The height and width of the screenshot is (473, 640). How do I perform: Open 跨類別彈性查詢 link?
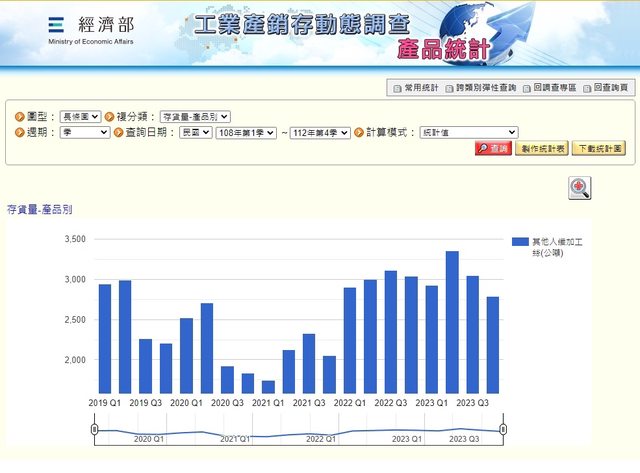[481, 89]
